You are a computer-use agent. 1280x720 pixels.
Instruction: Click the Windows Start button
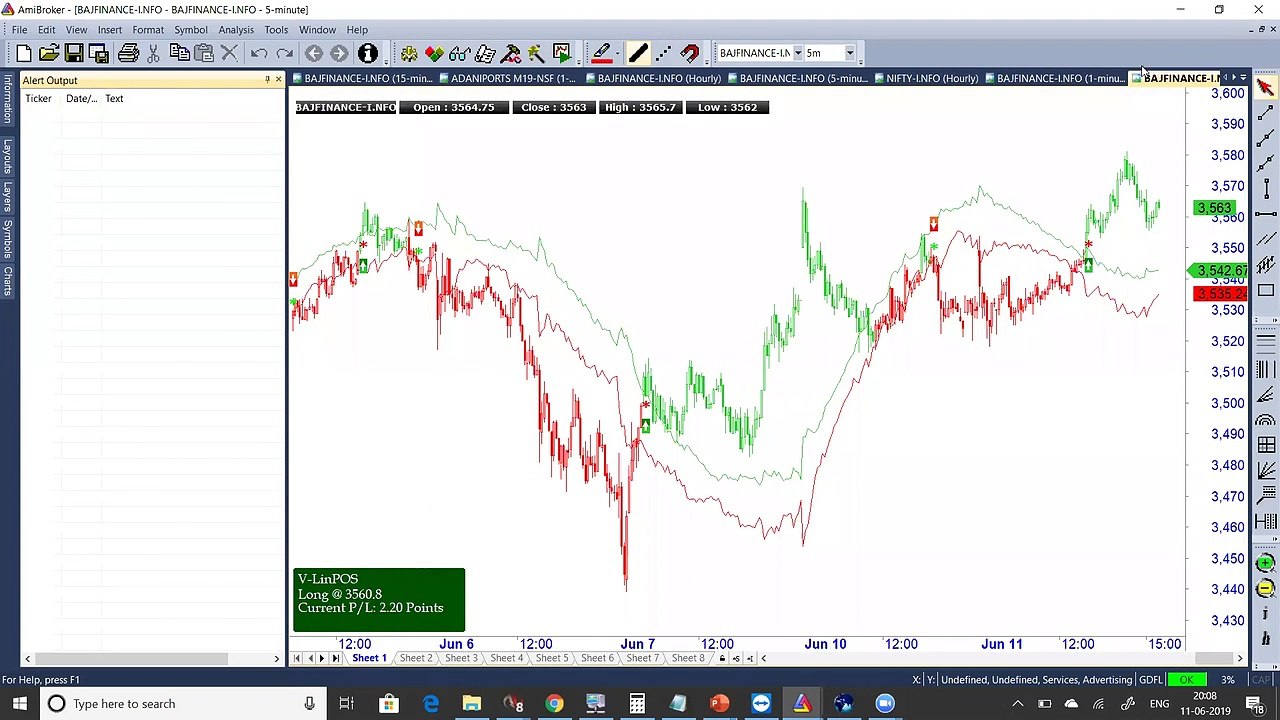pyautogui.click(x=19, y=704)
